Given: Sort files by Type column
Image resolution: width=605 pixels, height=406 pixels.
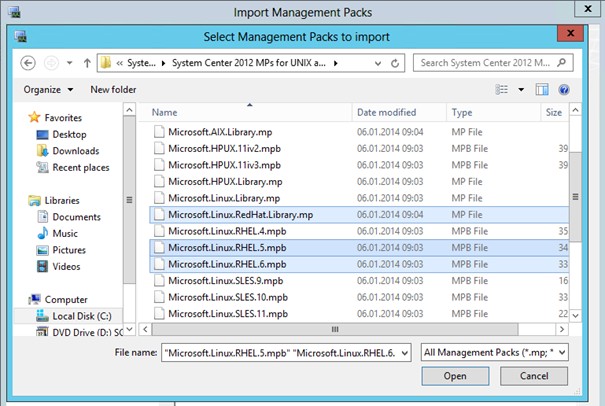Looking at the screenshot, I should click(x=493, y=112).
